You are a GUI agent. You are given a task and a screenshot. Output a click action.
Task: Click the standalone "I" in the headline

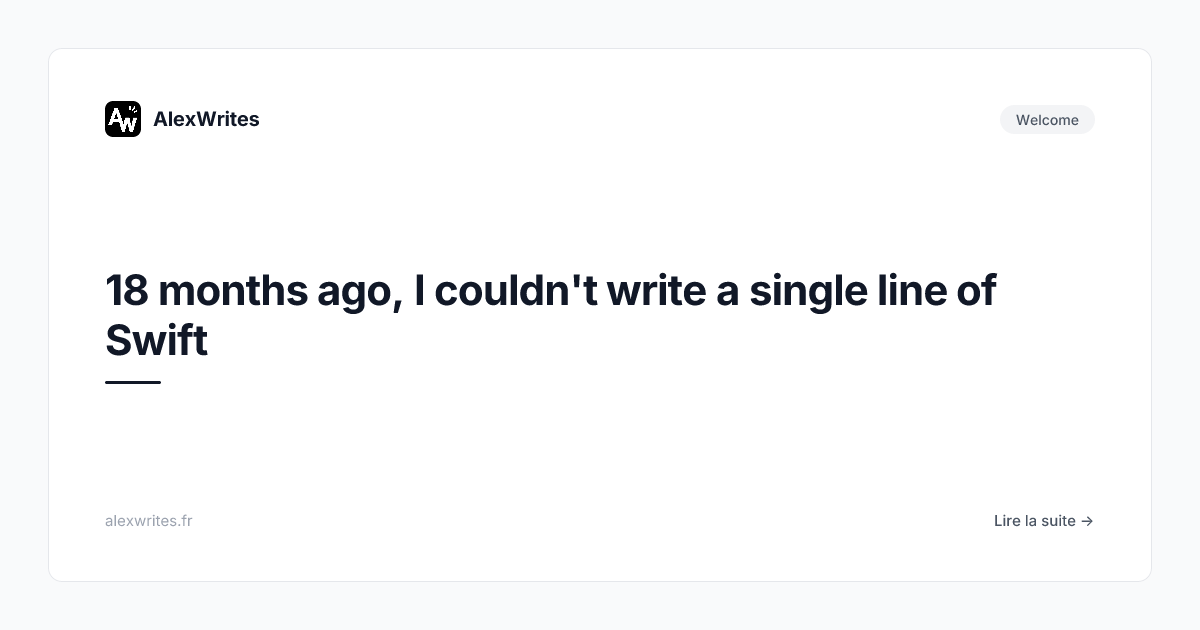(x=419, y=291)
